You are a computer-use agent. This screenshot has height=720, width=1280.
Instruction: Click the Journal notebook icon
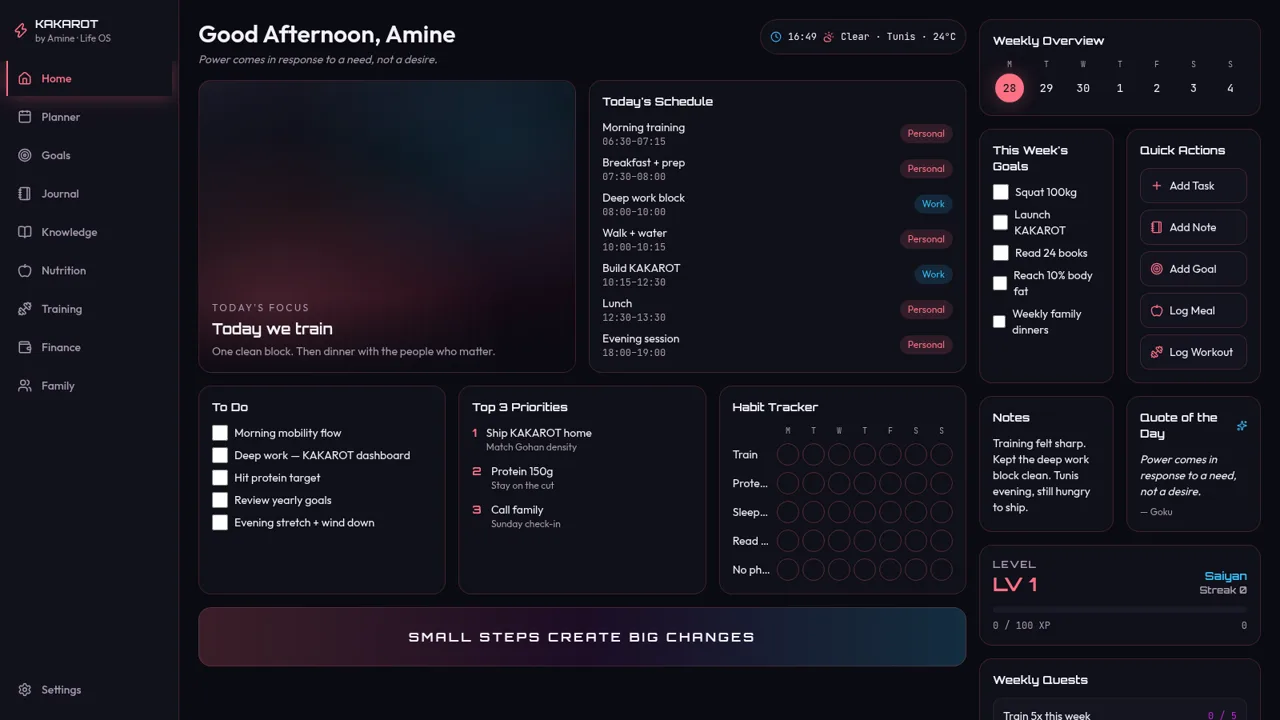click(x=25, y=194)
